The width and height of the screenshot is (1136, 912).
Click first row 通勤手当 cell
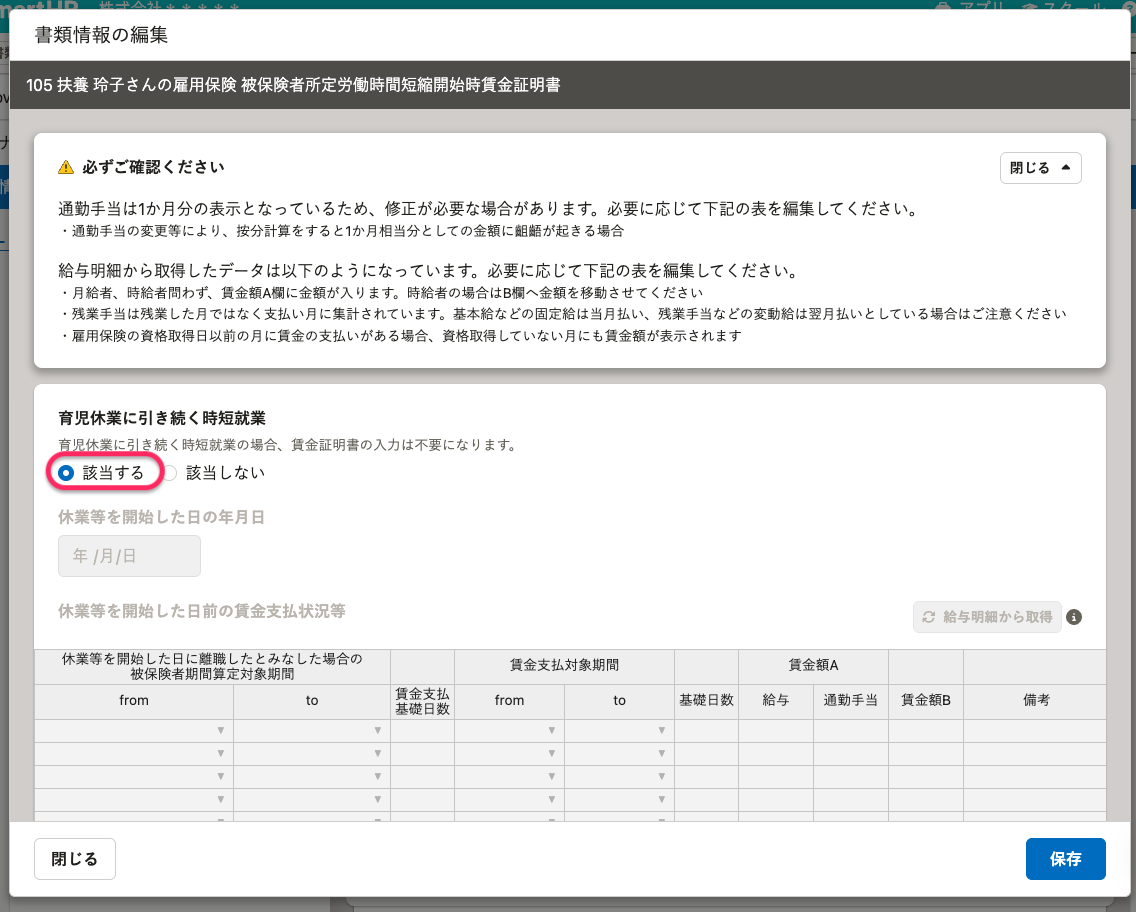coord(850,731)
